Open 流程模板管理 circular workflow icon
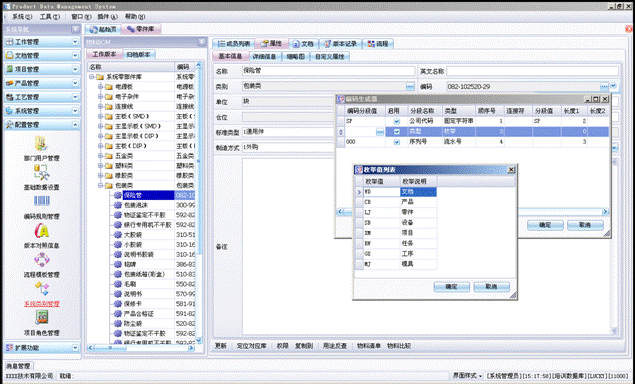This screenshot has height=384, width=635. [41, 260]
